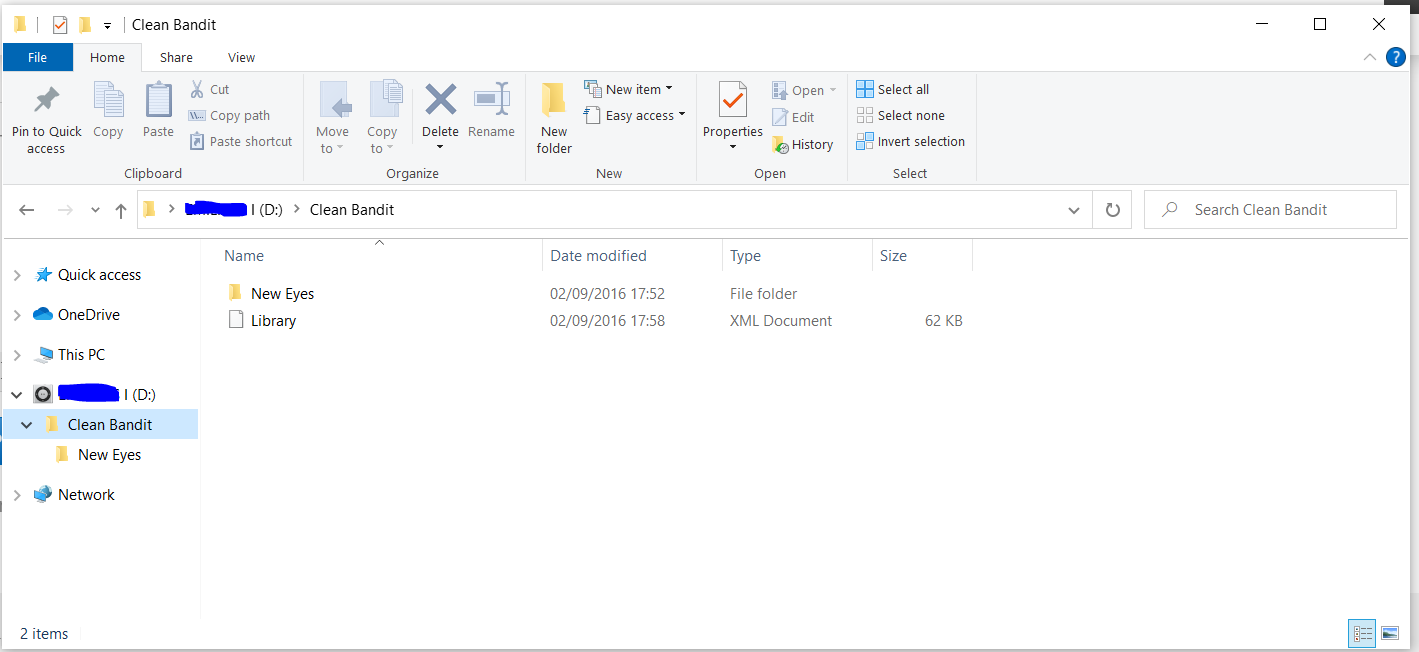Collapse the ribbon with the chevron
1419x652 pixels.
click(1370, 58)
